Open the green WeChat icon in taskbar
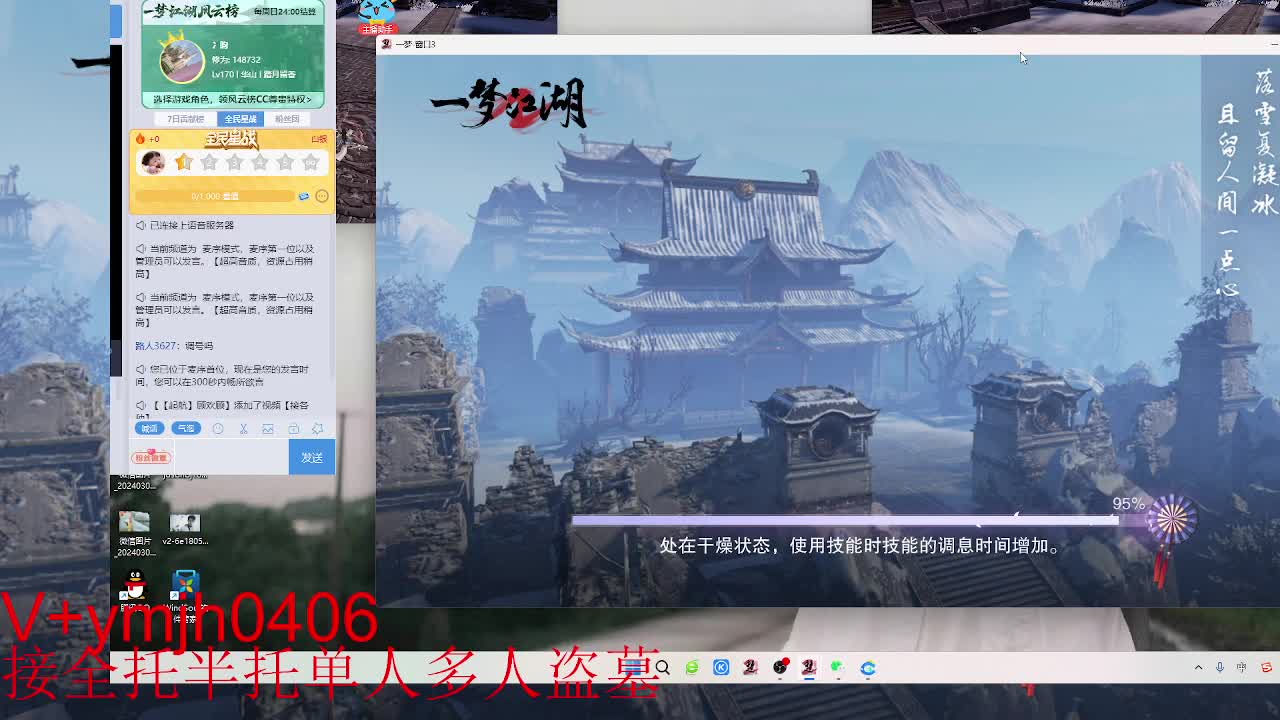Viewport: 1280px width, 720px height. pyautogui.click(x=838, y=668)
